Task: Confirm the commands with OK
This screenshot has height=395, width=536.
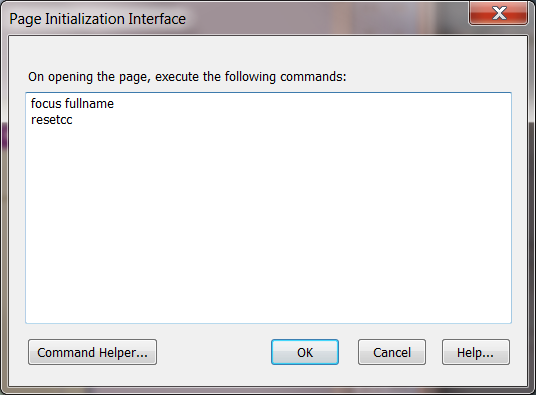Action: tap(305, 352)
